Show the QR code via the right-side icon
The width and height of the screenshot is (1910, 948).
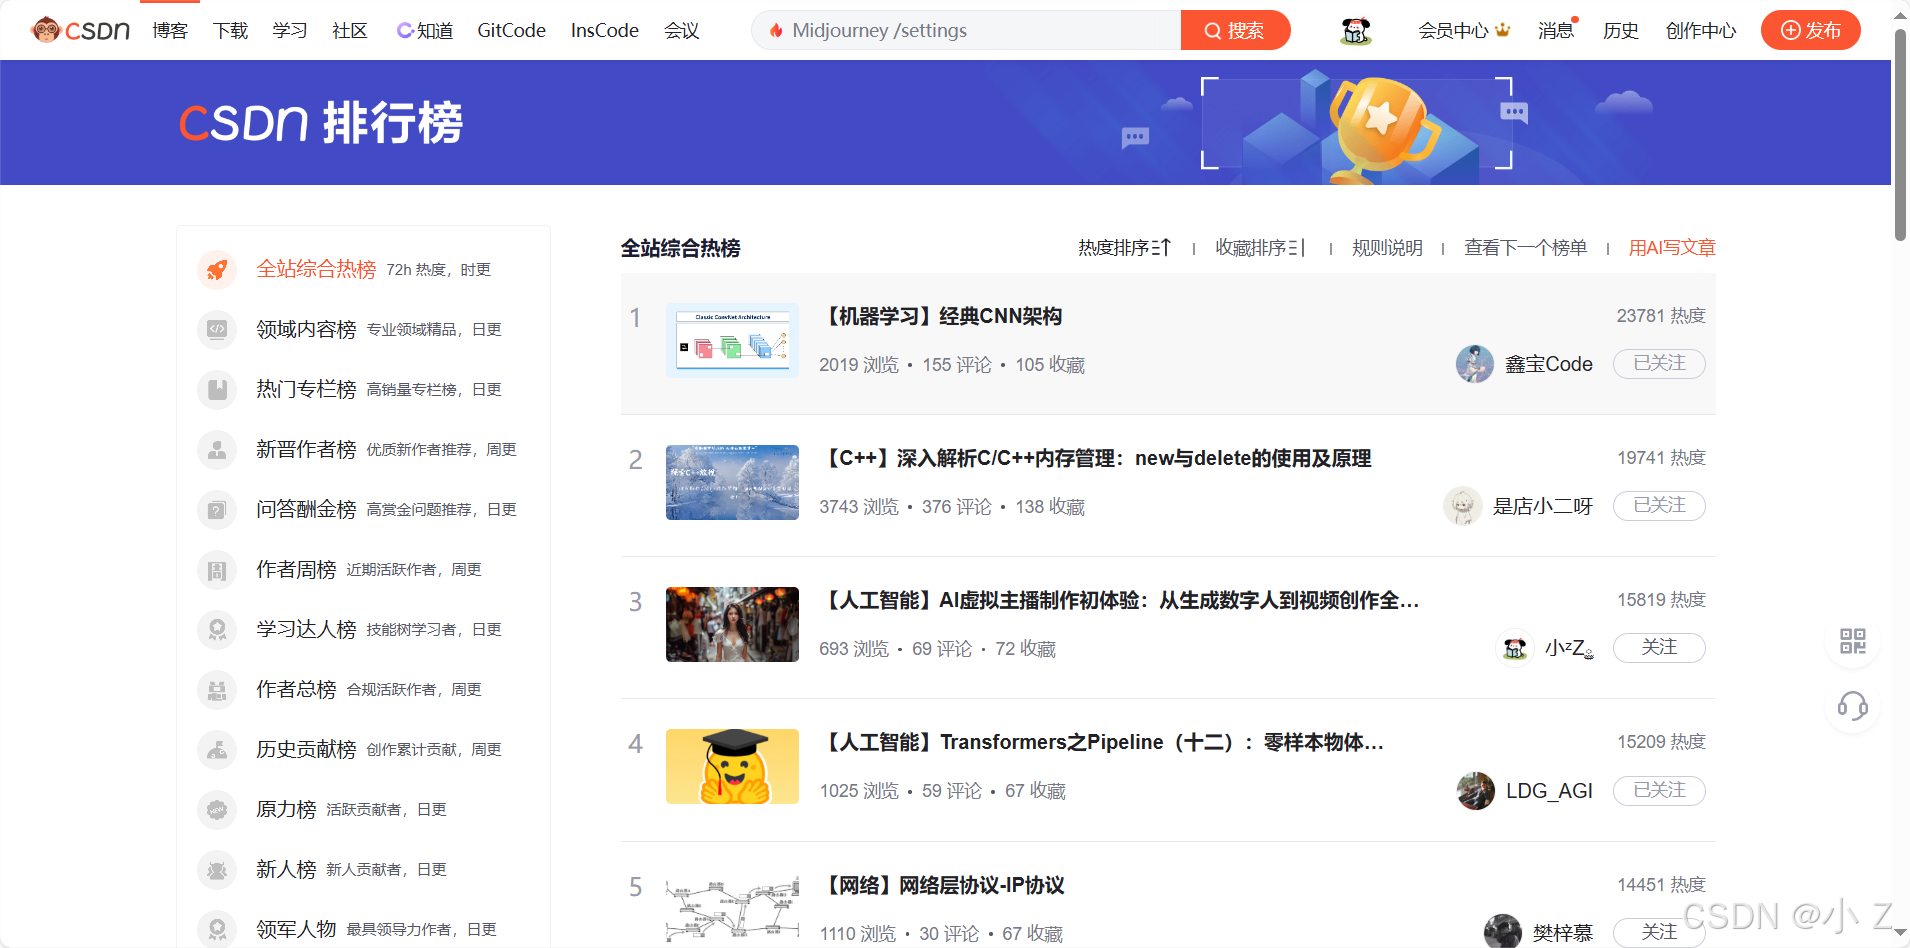(1852, 642)
